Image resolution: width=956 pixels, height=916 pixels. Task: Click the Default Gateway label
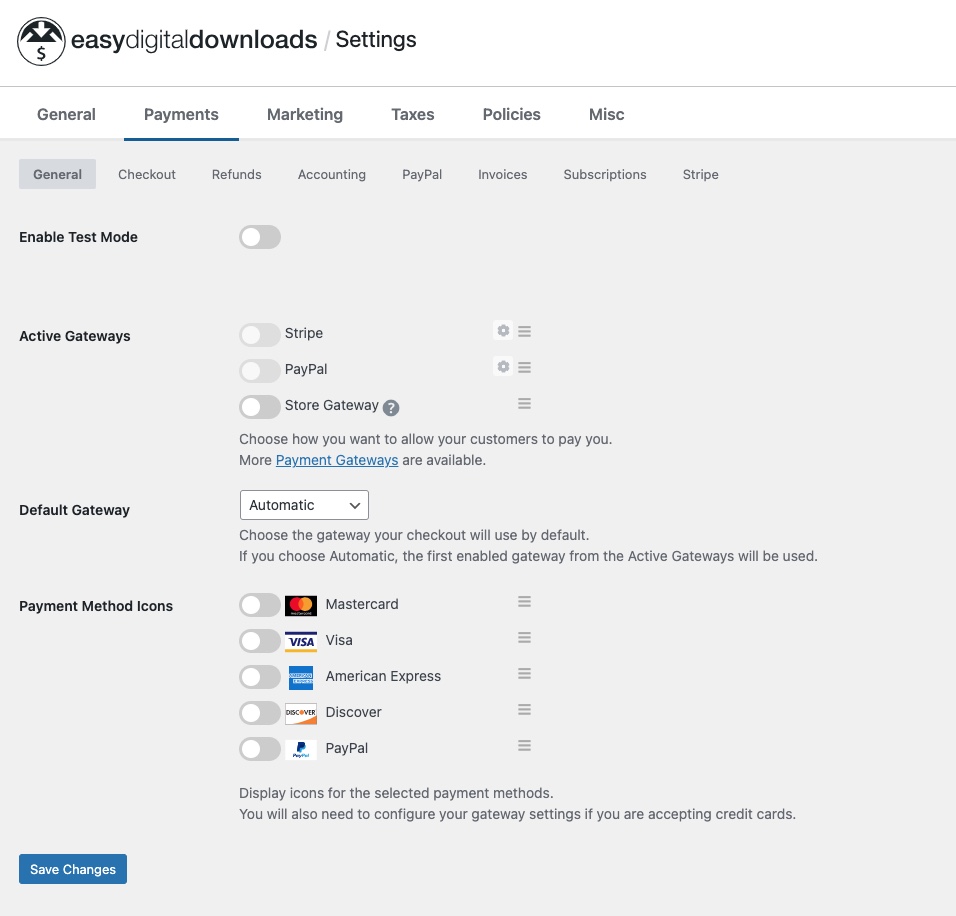pos(74,510)
